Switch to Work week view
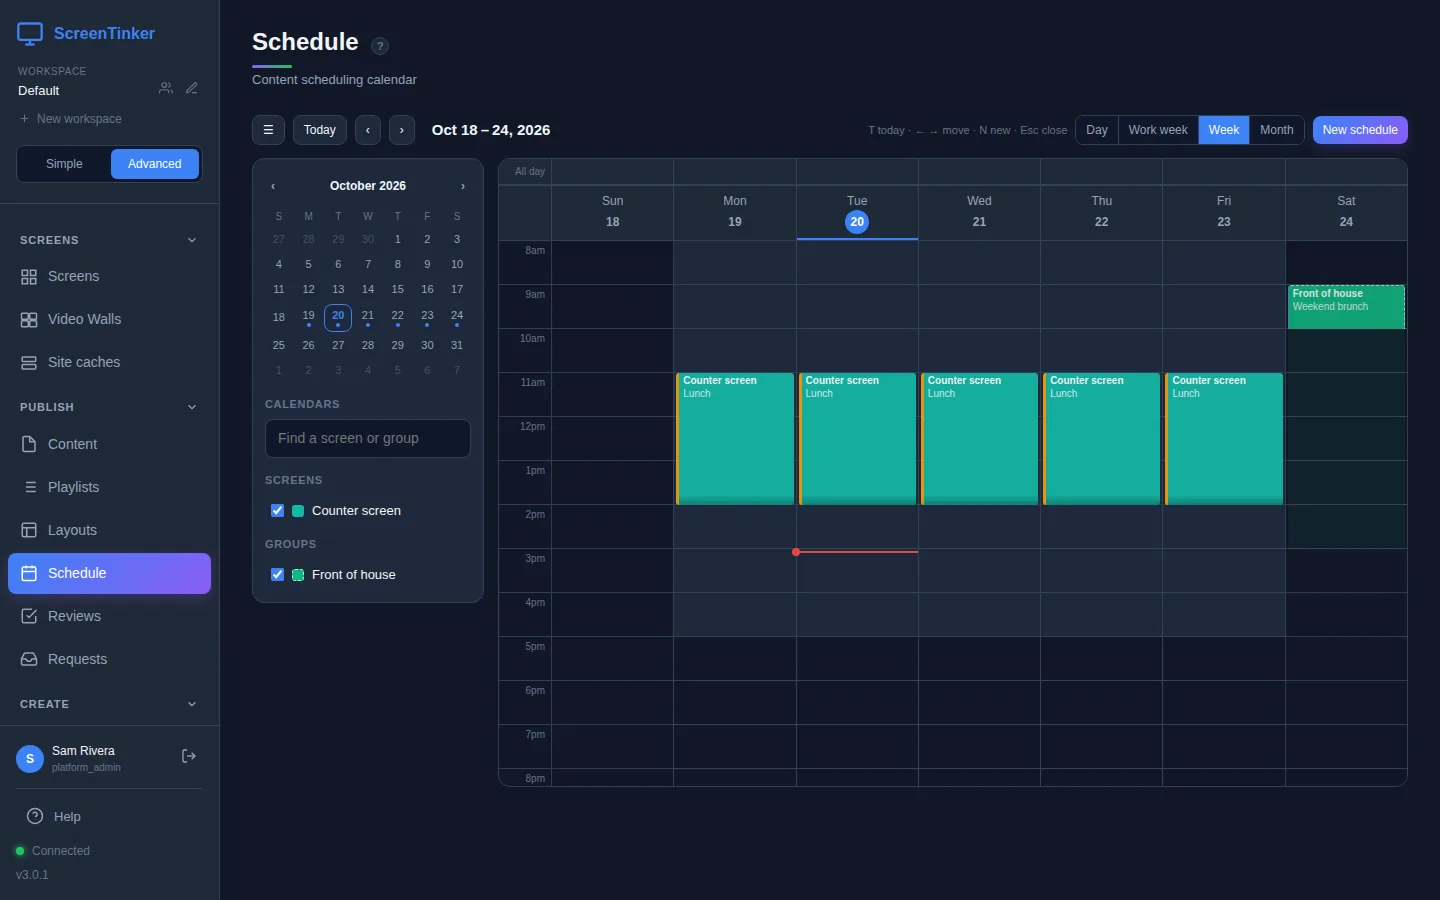The height and width of the screenshot is (900, 1440). (x=1158, y=130)
